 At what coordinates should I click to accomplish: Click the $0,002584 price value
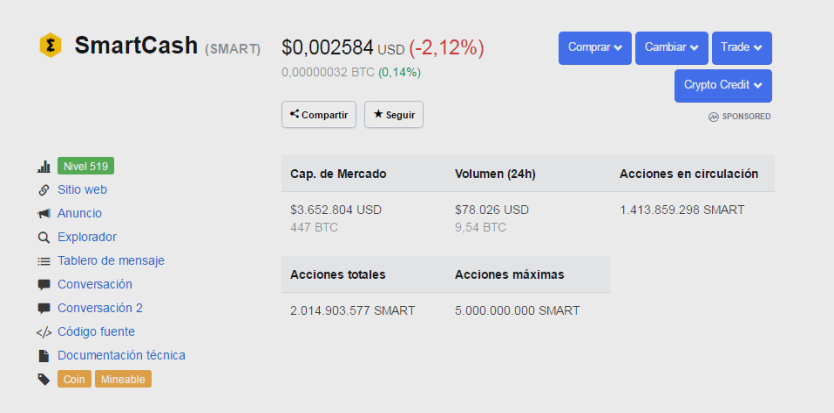pos(328,48)
